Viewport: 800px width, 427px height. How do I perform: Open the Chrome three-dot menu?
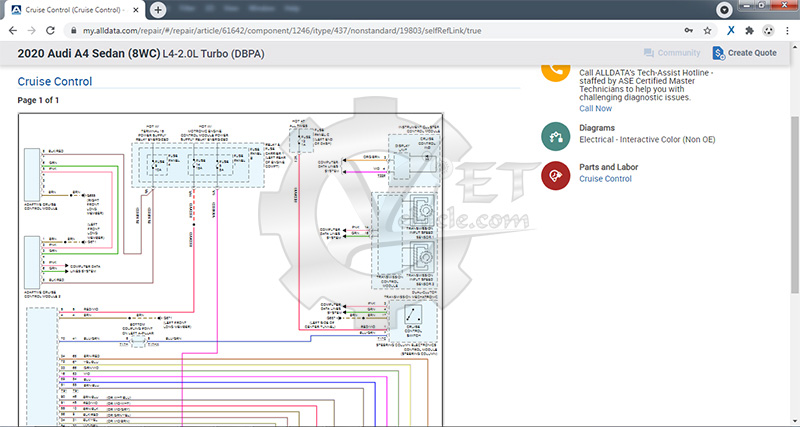pos(788,31)
